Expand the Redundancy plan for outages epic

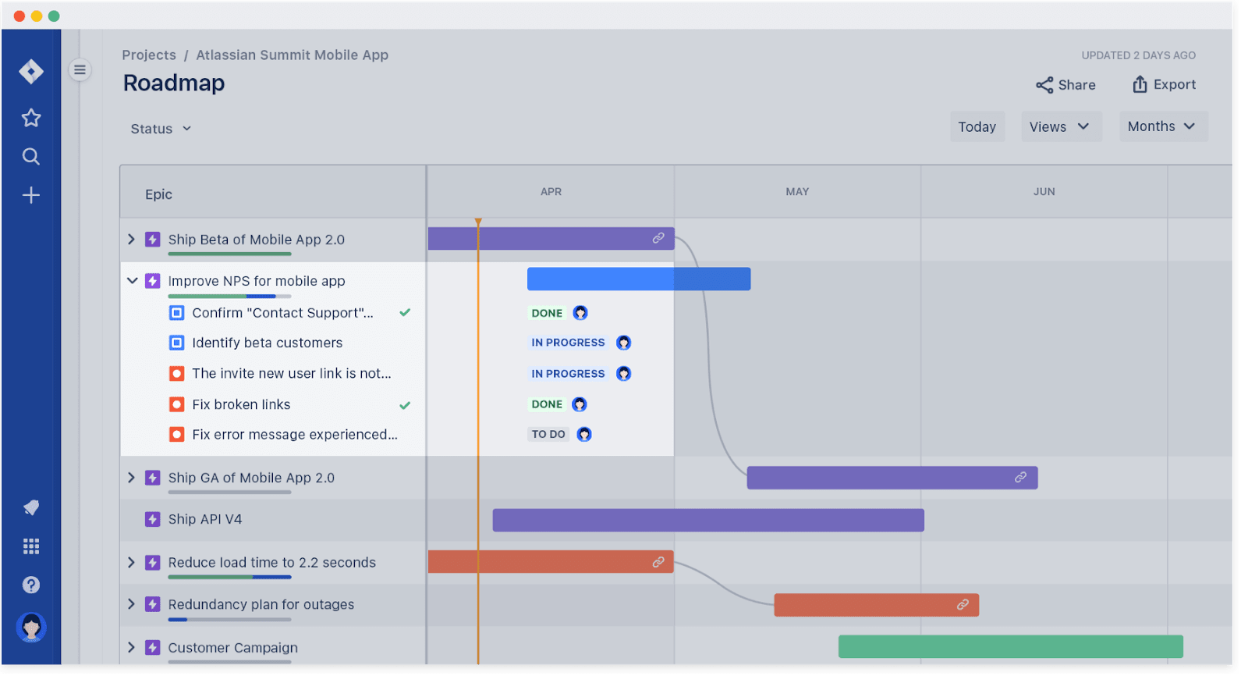131,604
